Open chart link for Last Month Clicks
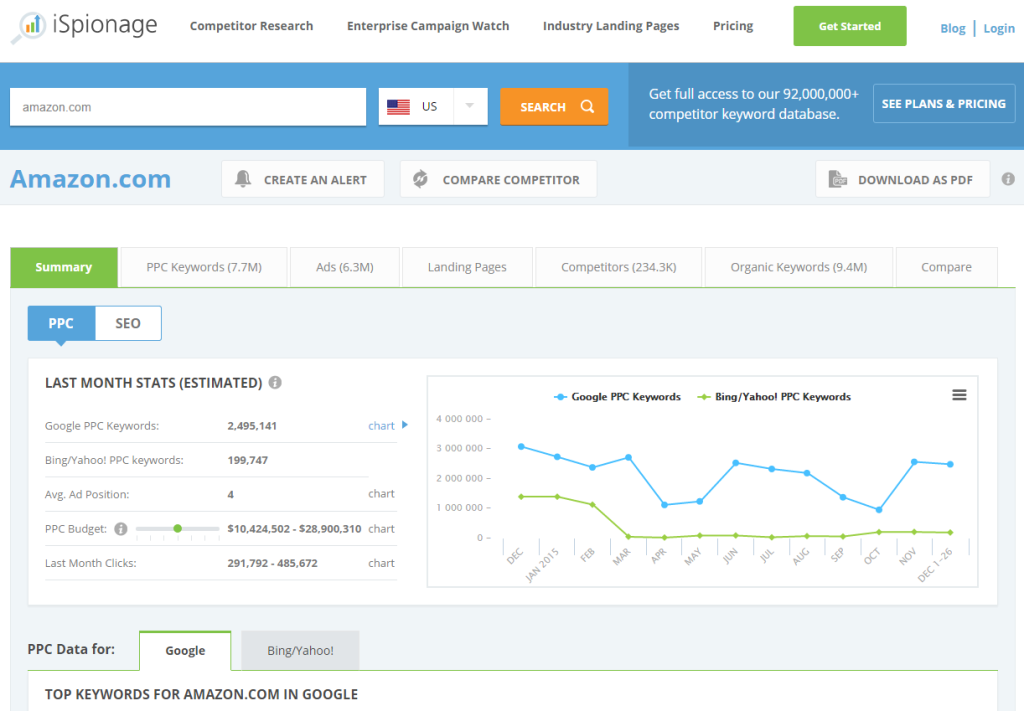Viewport: 1024px width, 711px height. coord(381,563)
